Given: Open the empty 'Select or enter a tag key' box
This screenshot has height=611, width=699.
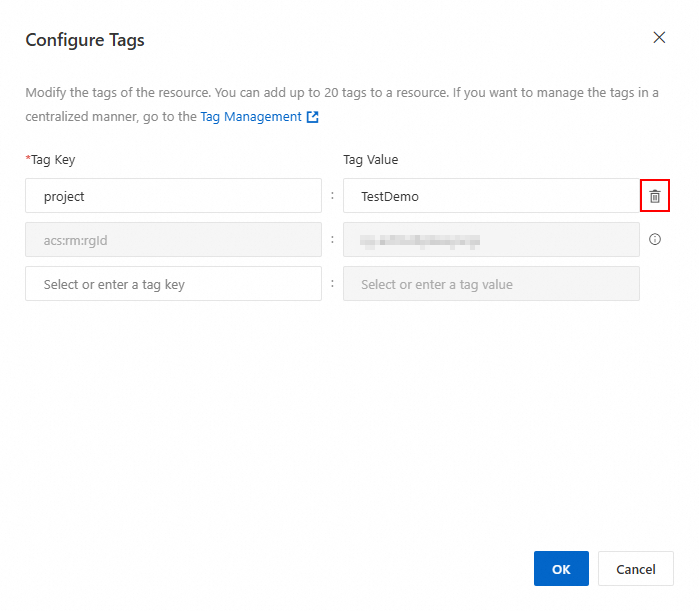Looking at the screenshot, I should click(173, 284).
